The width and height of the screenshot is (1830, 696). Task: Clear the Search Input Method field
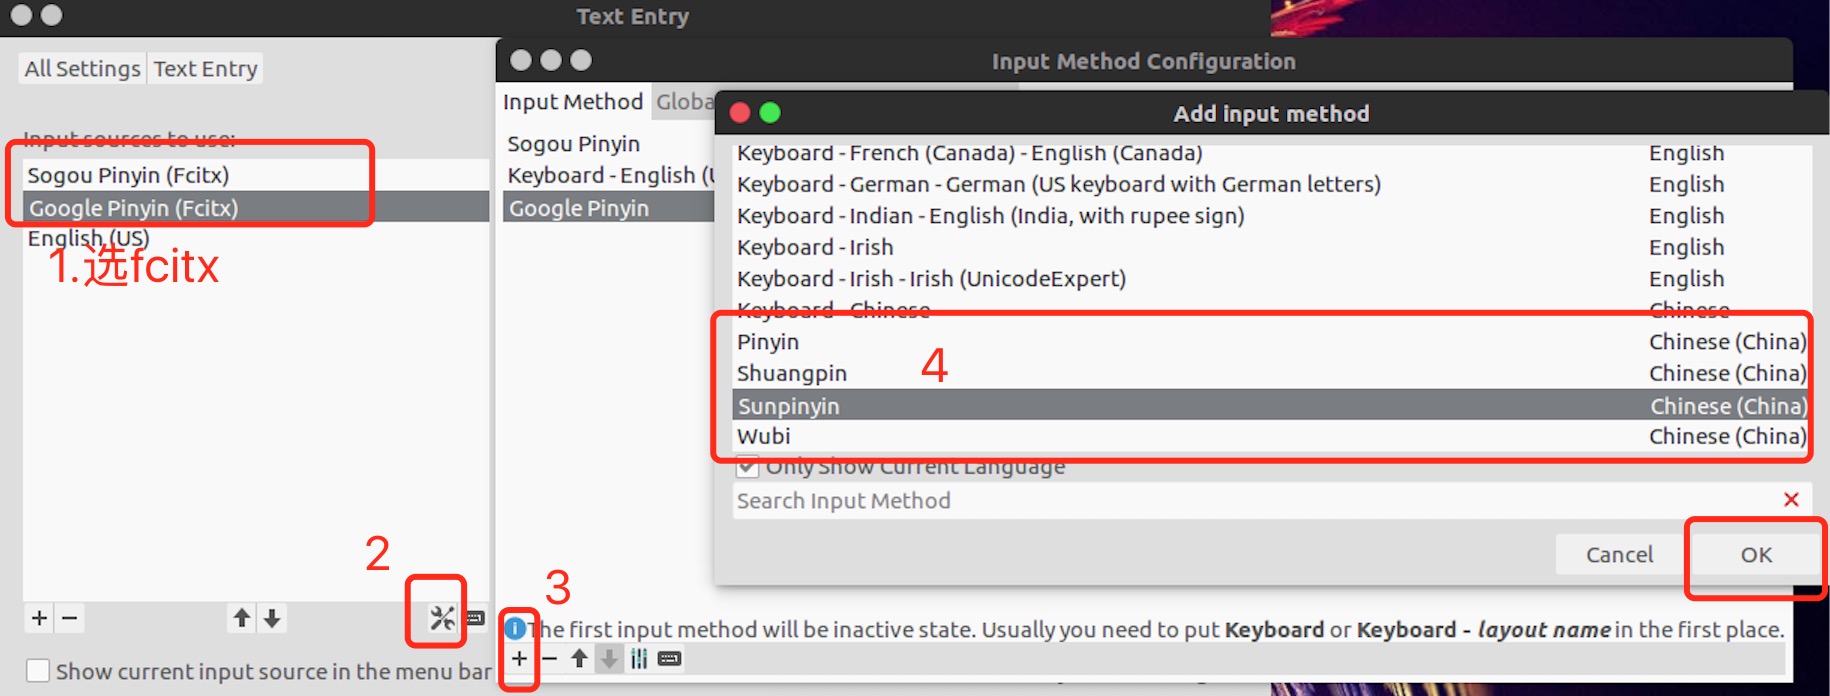pos(1791,499)
